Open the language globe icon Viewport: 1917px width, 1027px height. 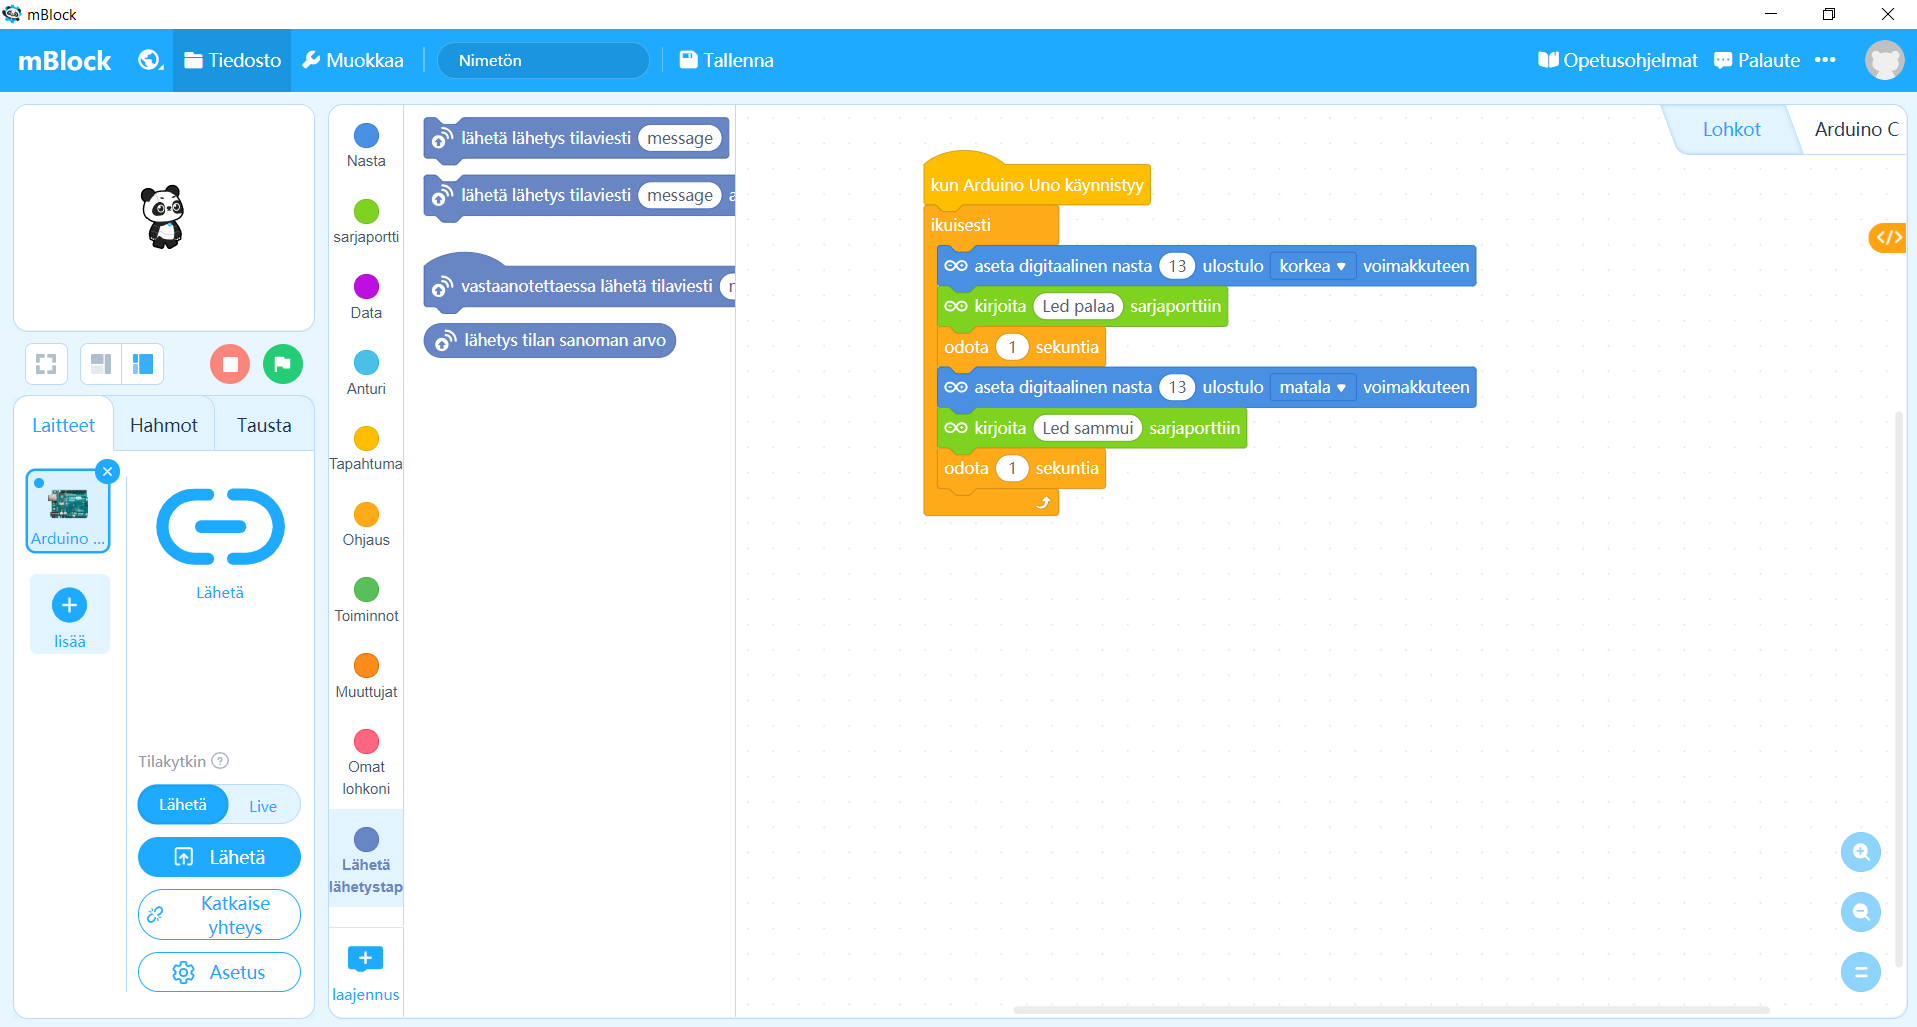[150, 60]
